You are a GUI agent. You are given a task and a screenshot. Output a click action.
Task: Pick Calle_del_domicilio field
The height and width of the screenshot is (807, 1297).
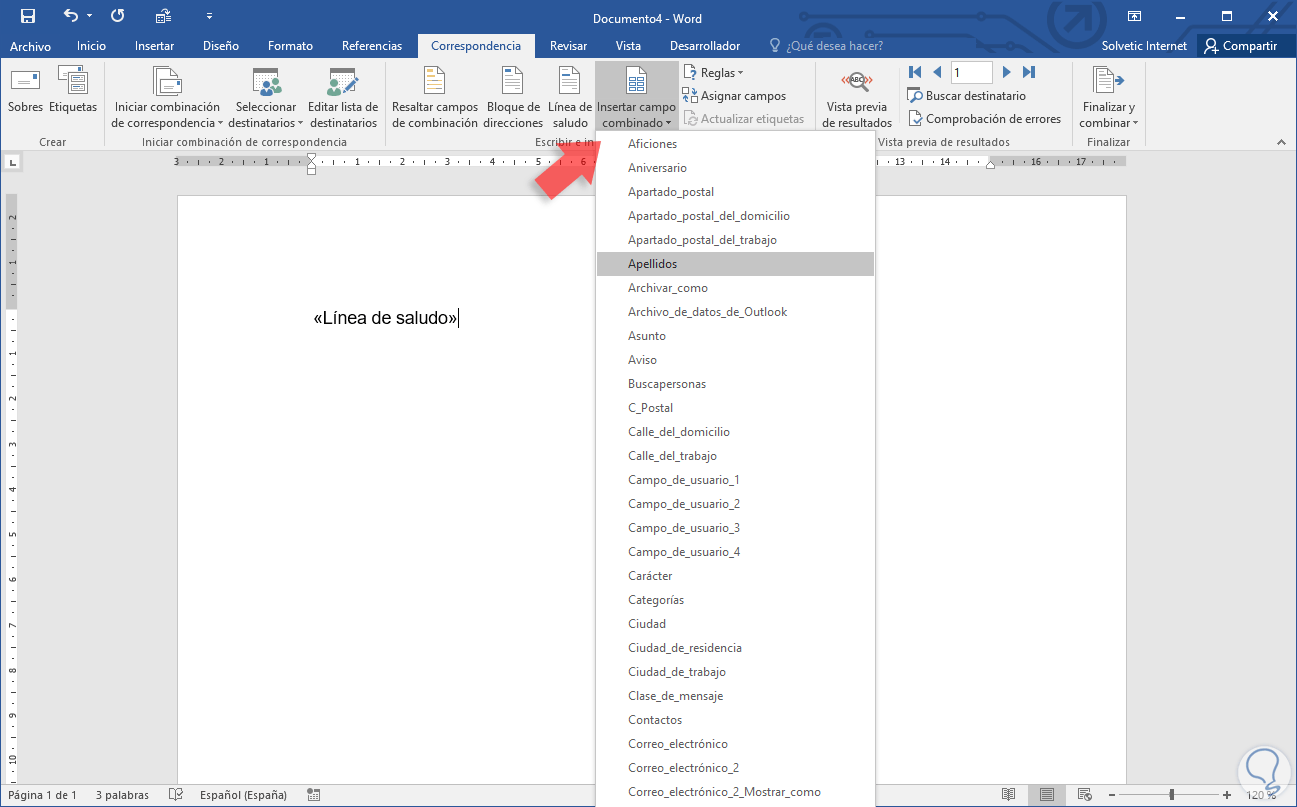tap(735, 432)
